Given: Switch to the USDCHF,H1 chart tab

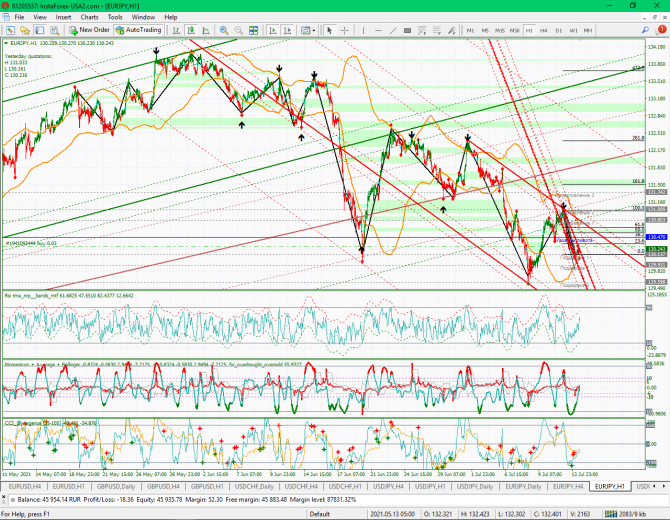Looking at the screenshot, I should pyautogui.click(x=345, y=486).
